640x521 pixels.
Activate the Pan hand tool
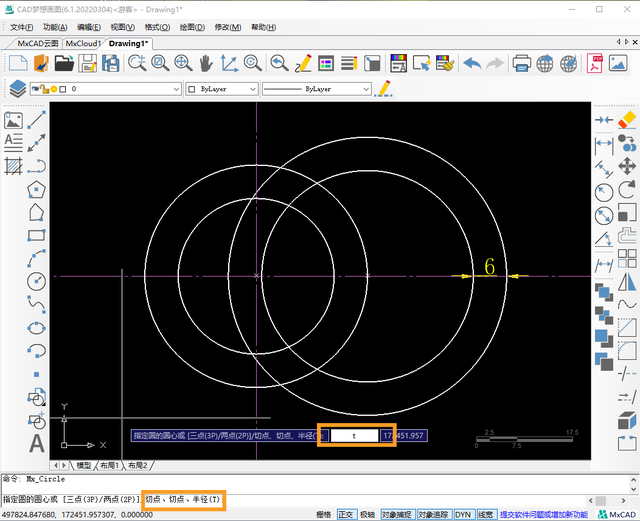click(x=206, y=63)
